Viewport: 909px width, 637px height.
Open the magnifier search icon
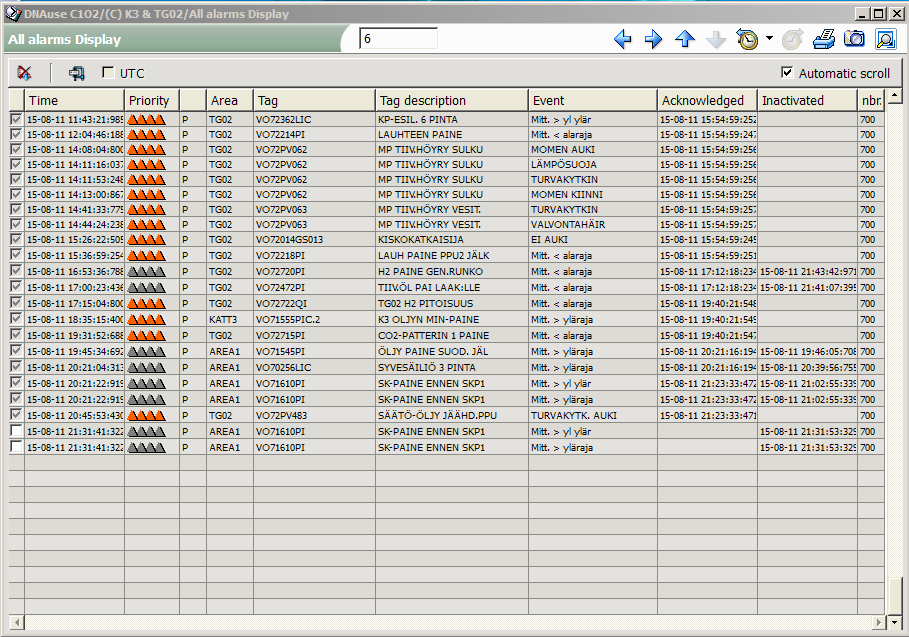point(886,39)
